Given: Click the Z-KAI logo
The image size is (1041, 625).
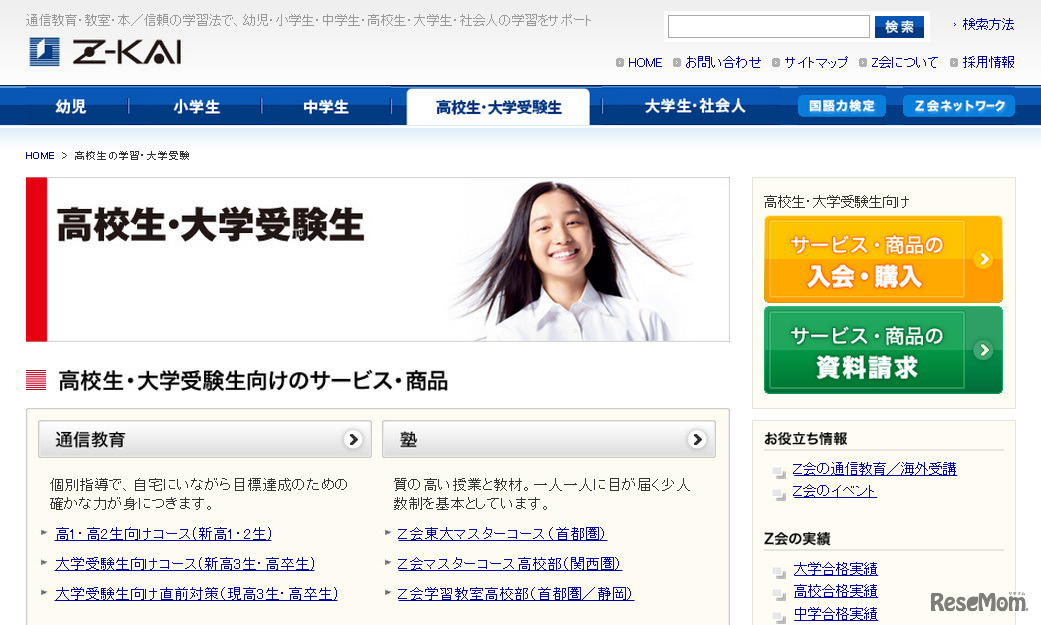Looking at the screenshot, I should (106, 52).
